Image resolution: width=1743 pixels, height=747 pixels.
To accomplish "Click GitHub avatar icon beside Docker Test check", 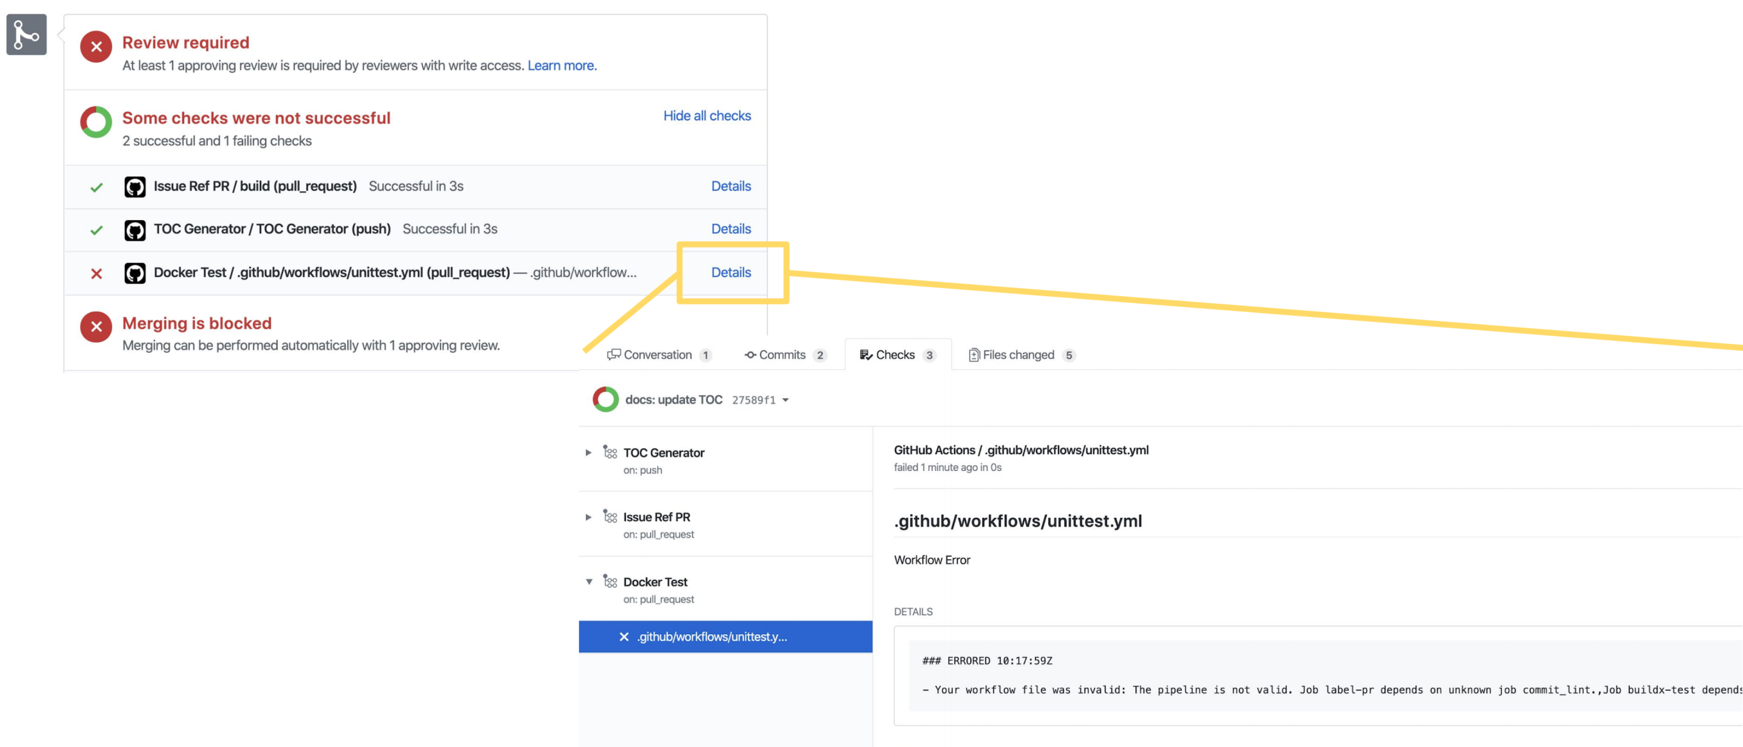I will click(x=135, y=273).
